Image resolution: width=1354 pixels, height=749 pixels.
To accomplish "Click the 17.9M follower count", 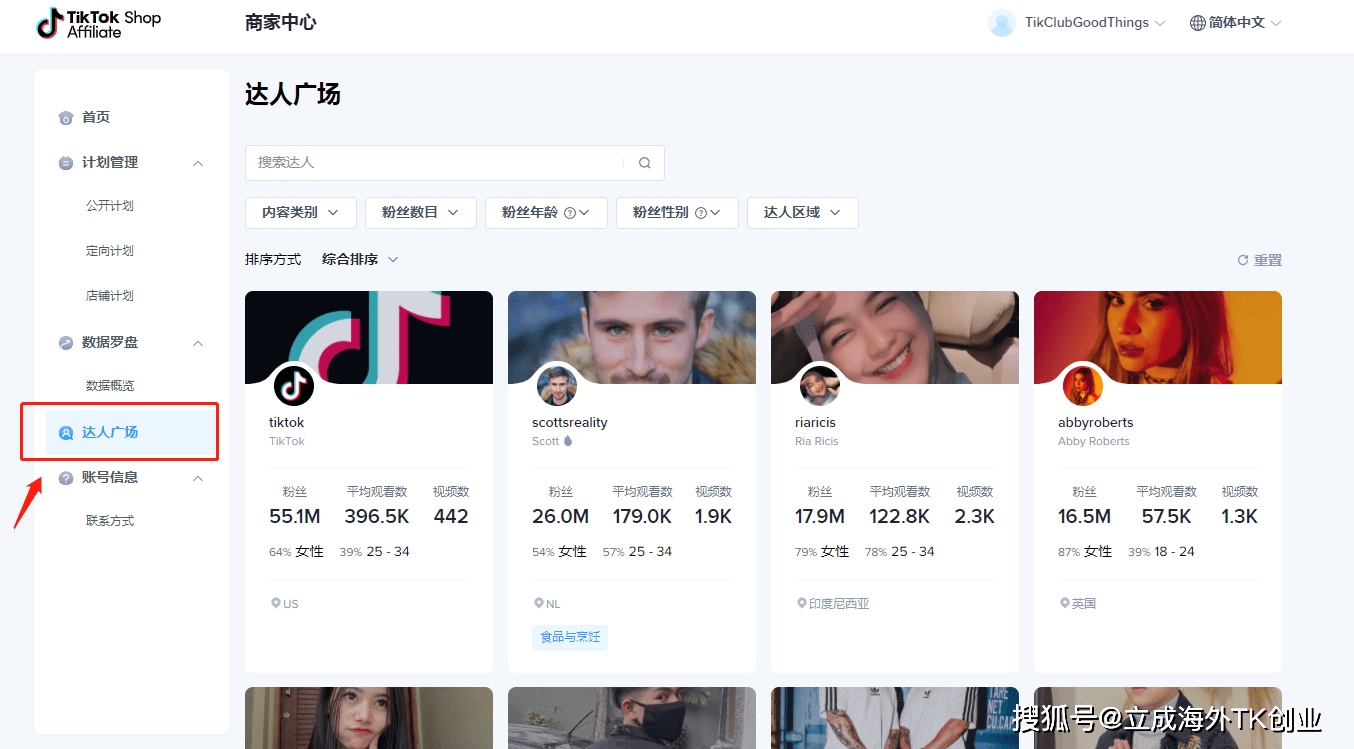I will coord(820,517).
